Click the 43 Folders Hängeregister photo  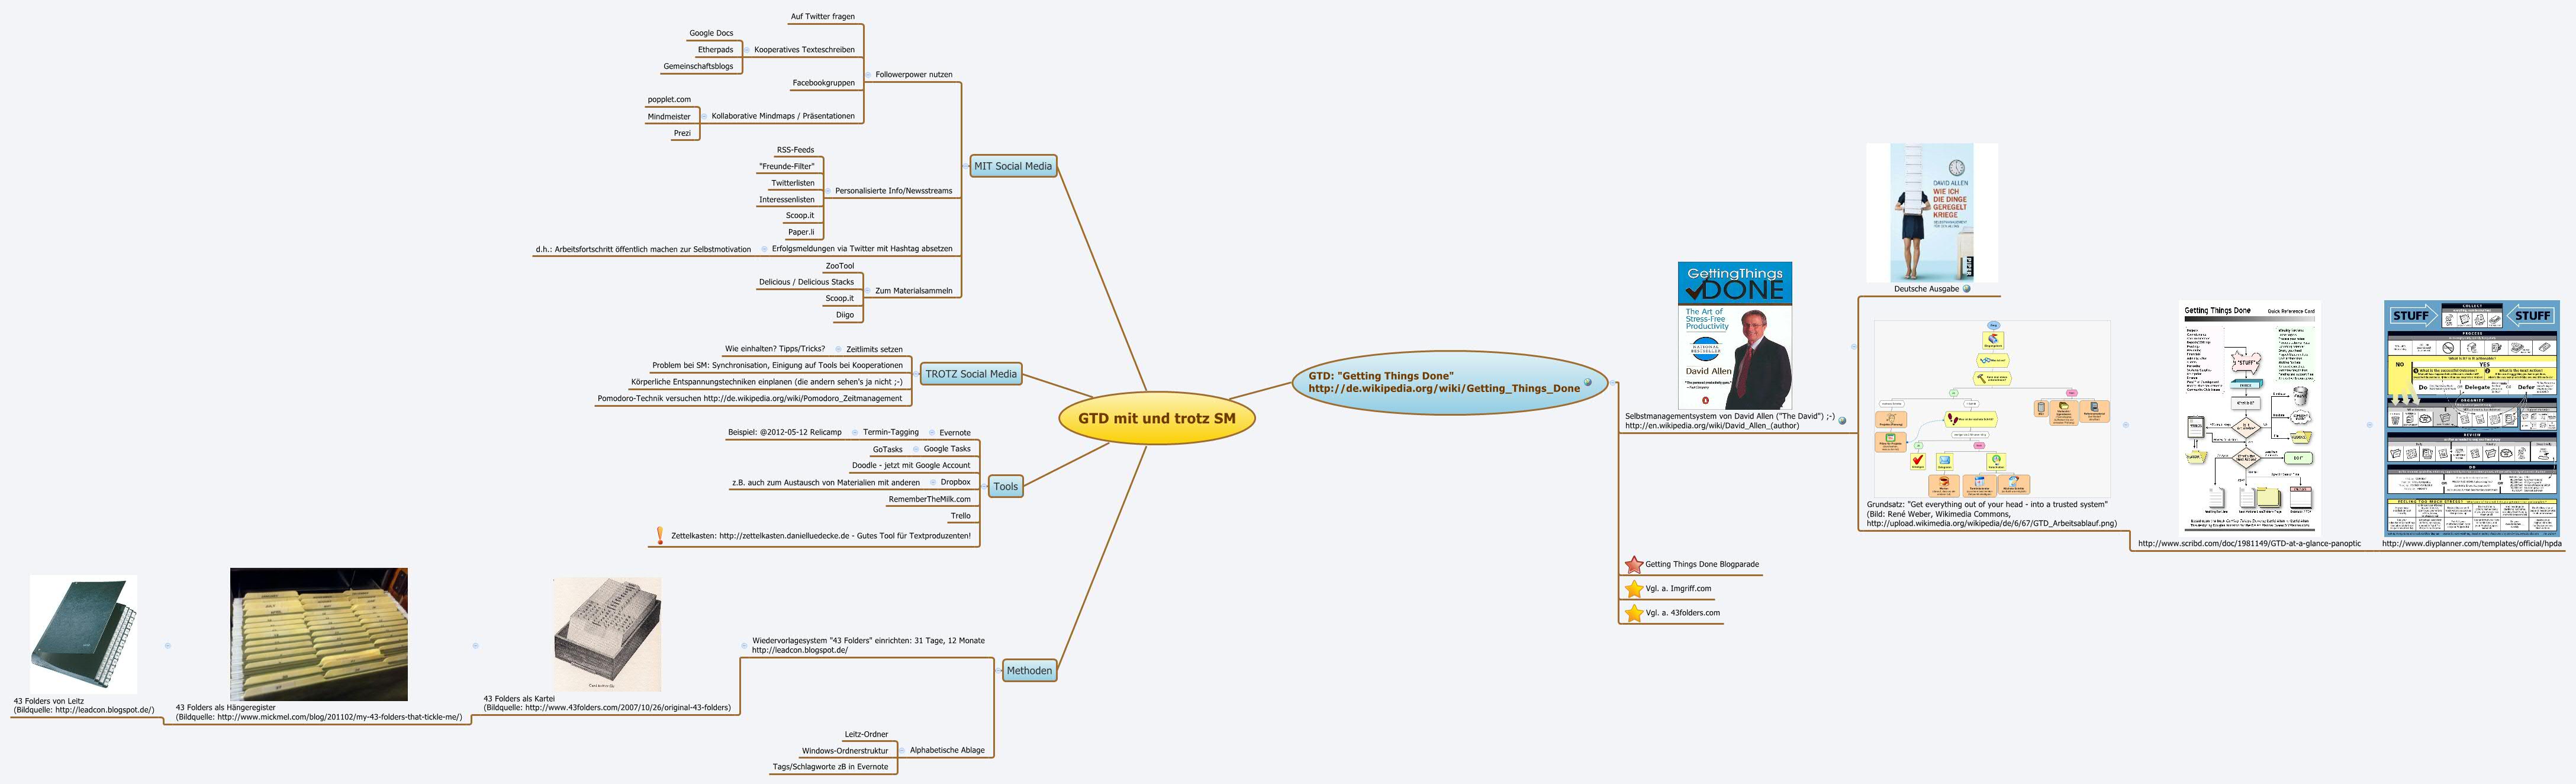pos(318,634)
